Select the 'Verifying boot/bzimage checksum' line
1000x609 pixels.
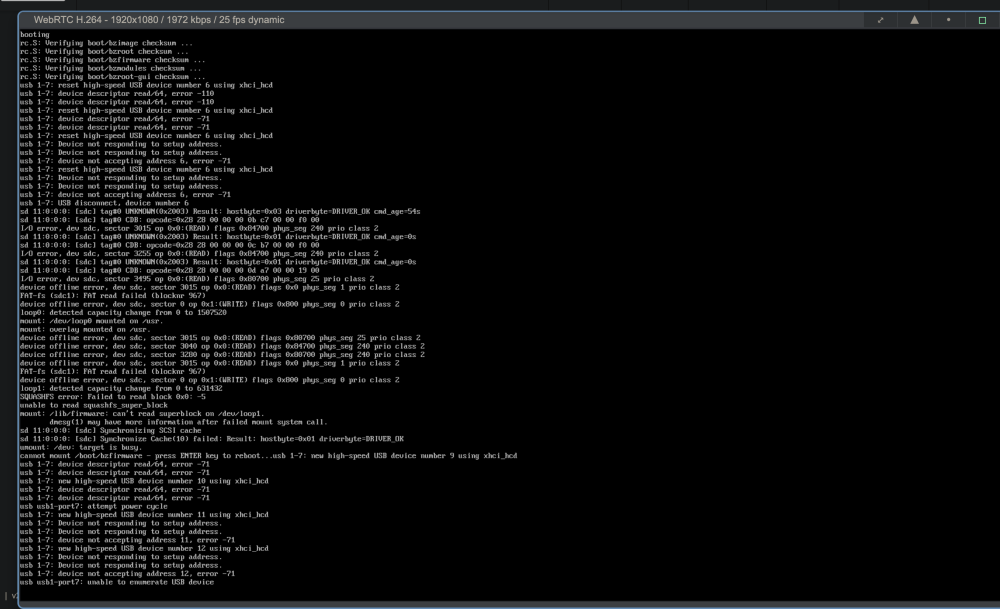[106, 43]
